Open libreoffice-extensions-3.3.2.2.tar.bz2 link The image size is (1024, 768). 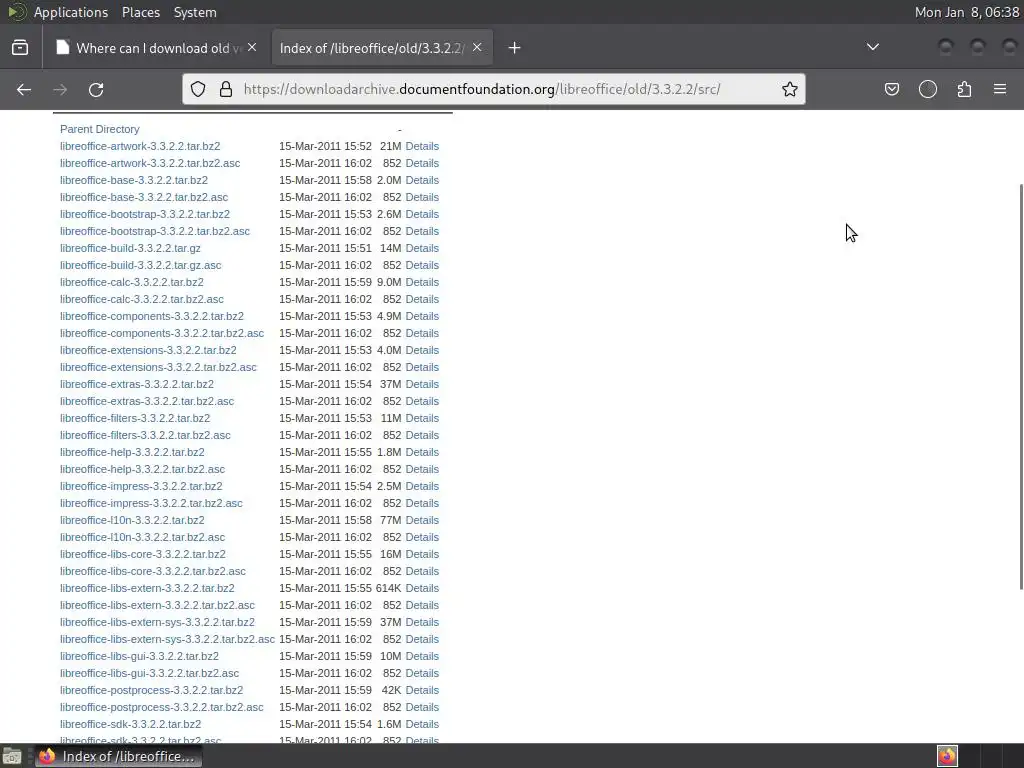click(148, 350)
